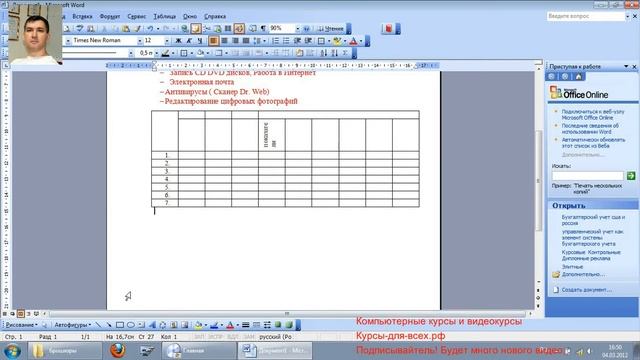Select the Line drawing tool
This screenshot has width=640, height=360.
tap(98, 325)
